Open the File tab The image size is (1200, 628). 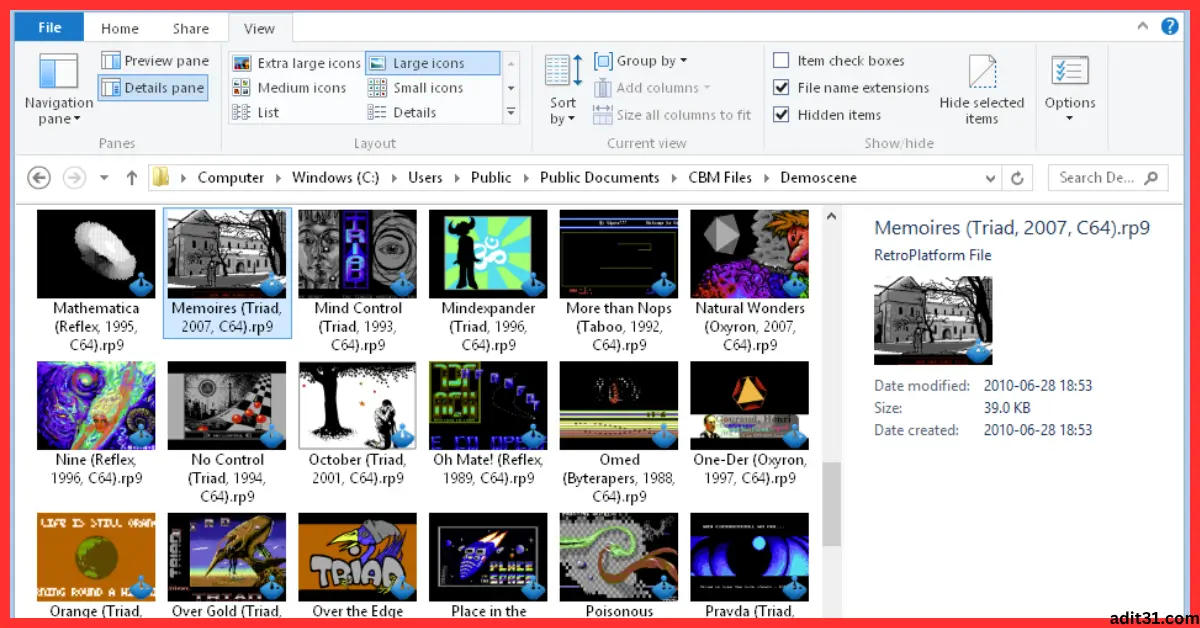(x=49, y=28)
